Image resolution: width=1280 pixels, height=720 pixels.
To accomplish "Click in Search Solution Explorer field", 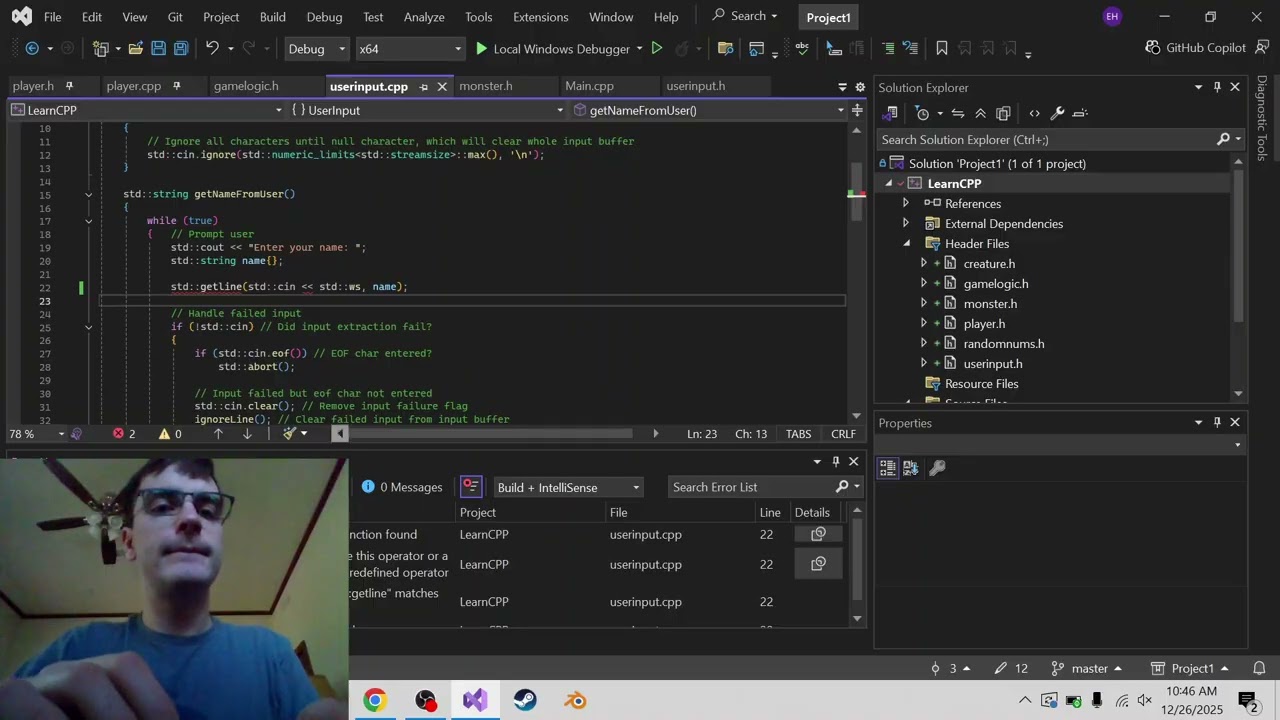I will point(1047,140).
